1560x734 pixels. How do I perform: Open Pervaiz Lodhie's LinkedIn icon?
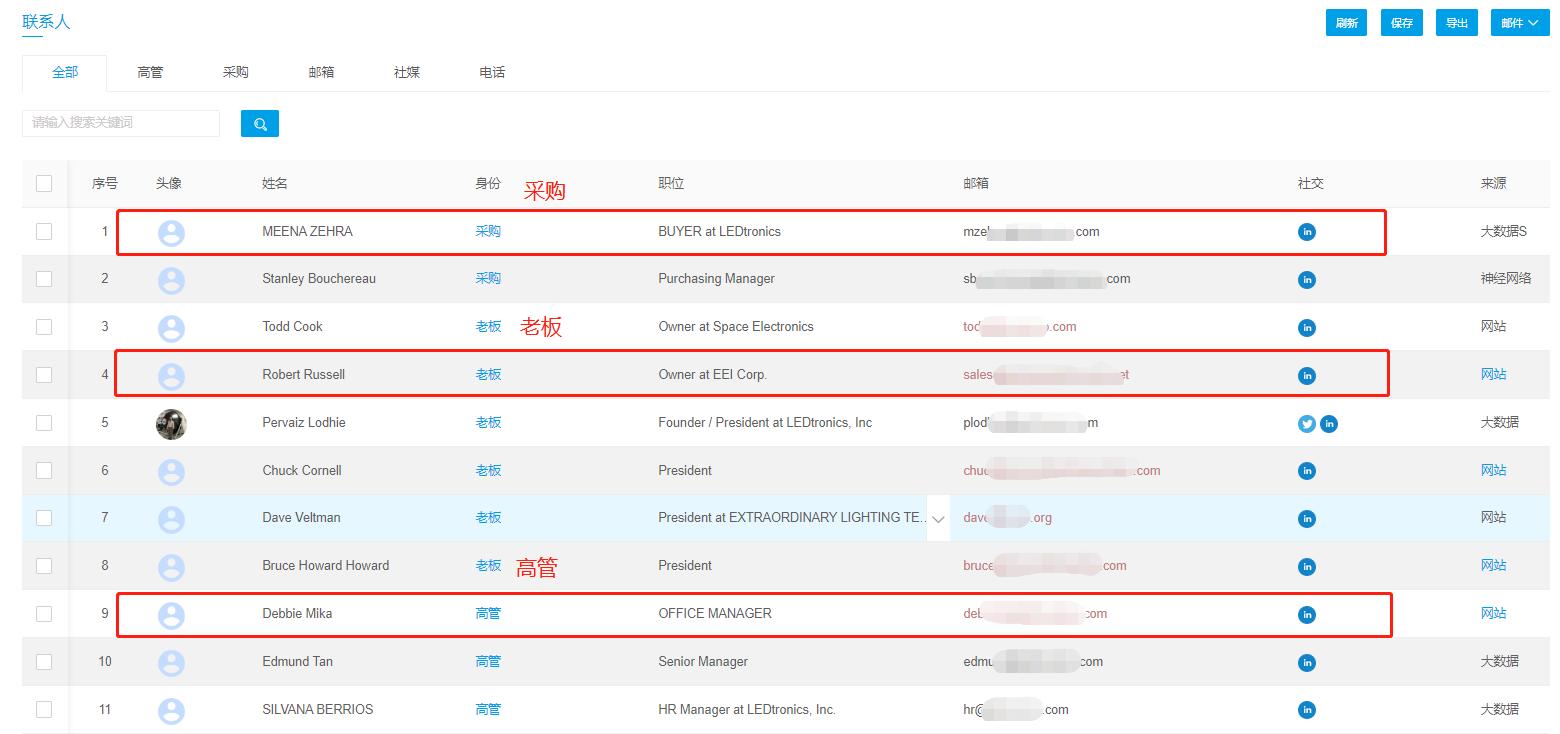click(x=1329, y=423)
